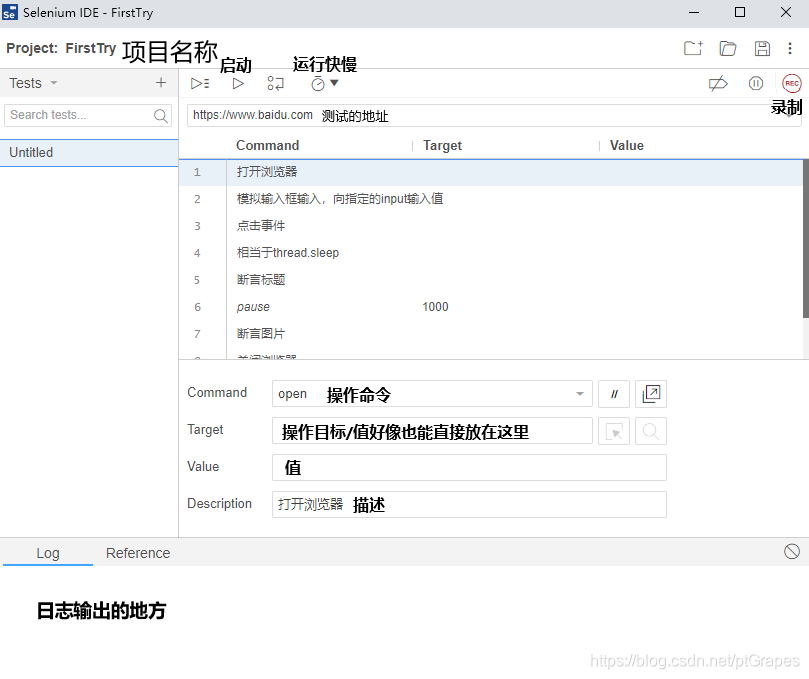809x679 pixels.
Task: Switch to the Reference tab
Action: pos(137,553)
